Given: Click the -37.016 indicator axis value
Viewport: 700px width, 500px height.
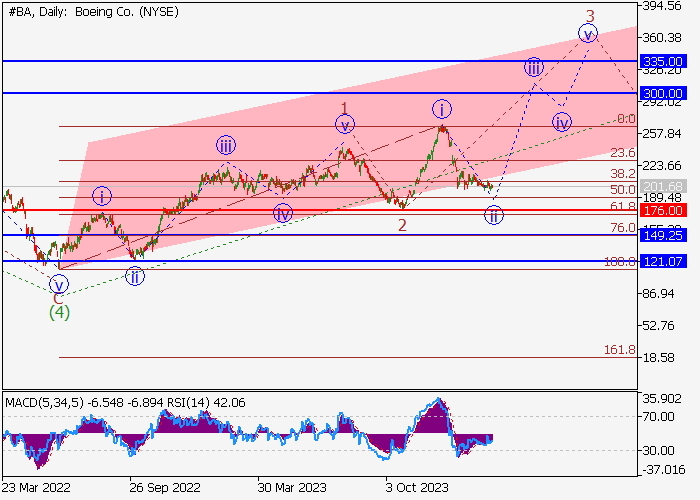Looking at the screenshot, I should coord(662,470).
